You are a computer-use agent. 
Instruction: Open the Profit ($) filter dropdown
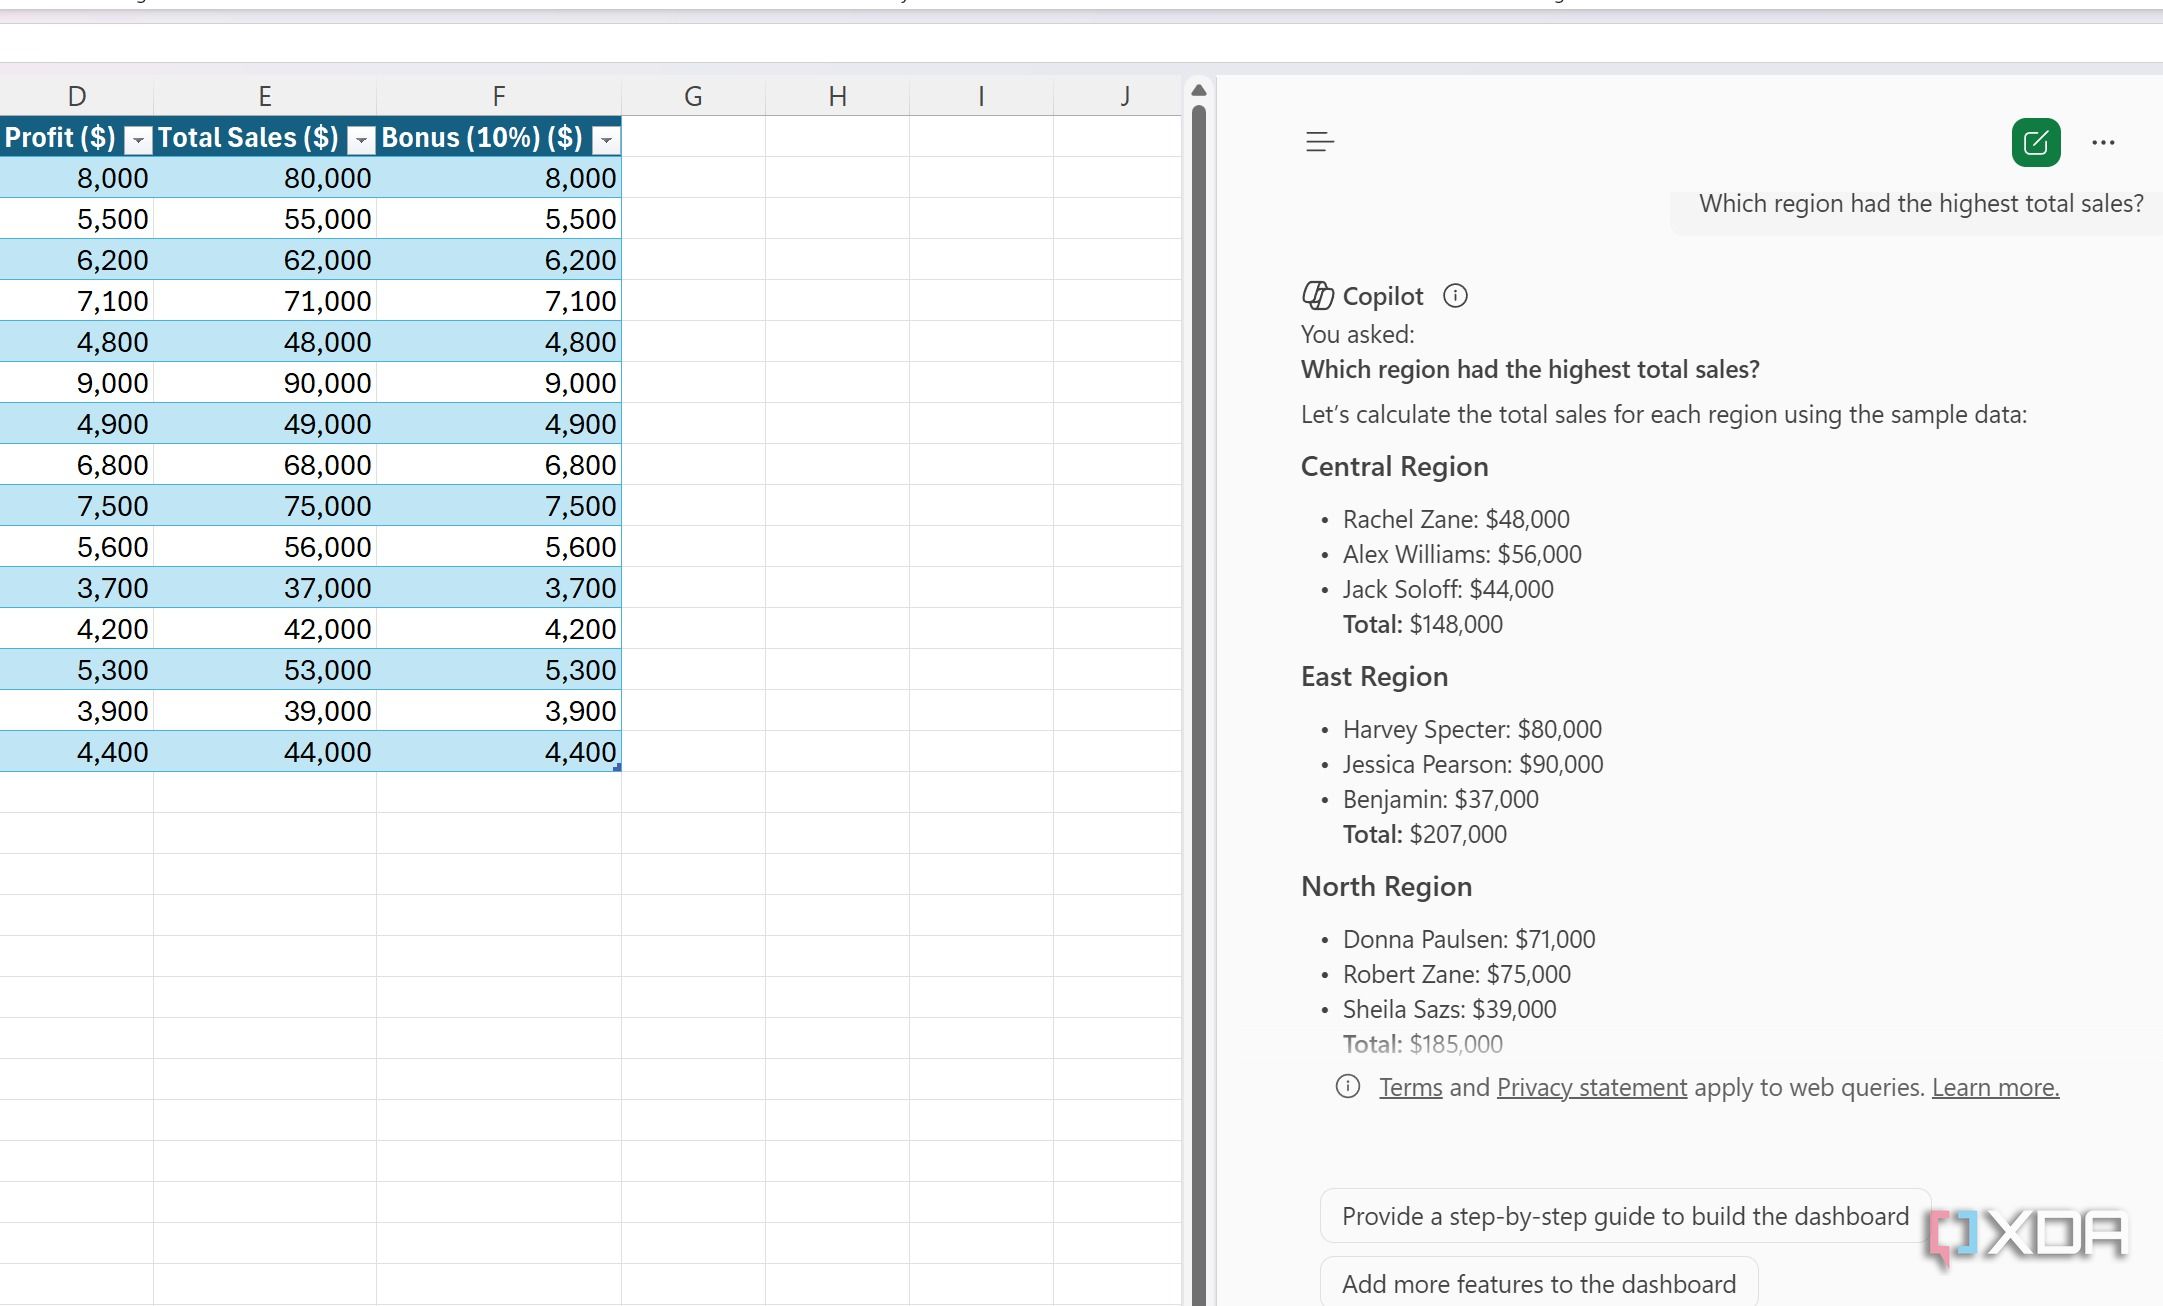point(138,141)
